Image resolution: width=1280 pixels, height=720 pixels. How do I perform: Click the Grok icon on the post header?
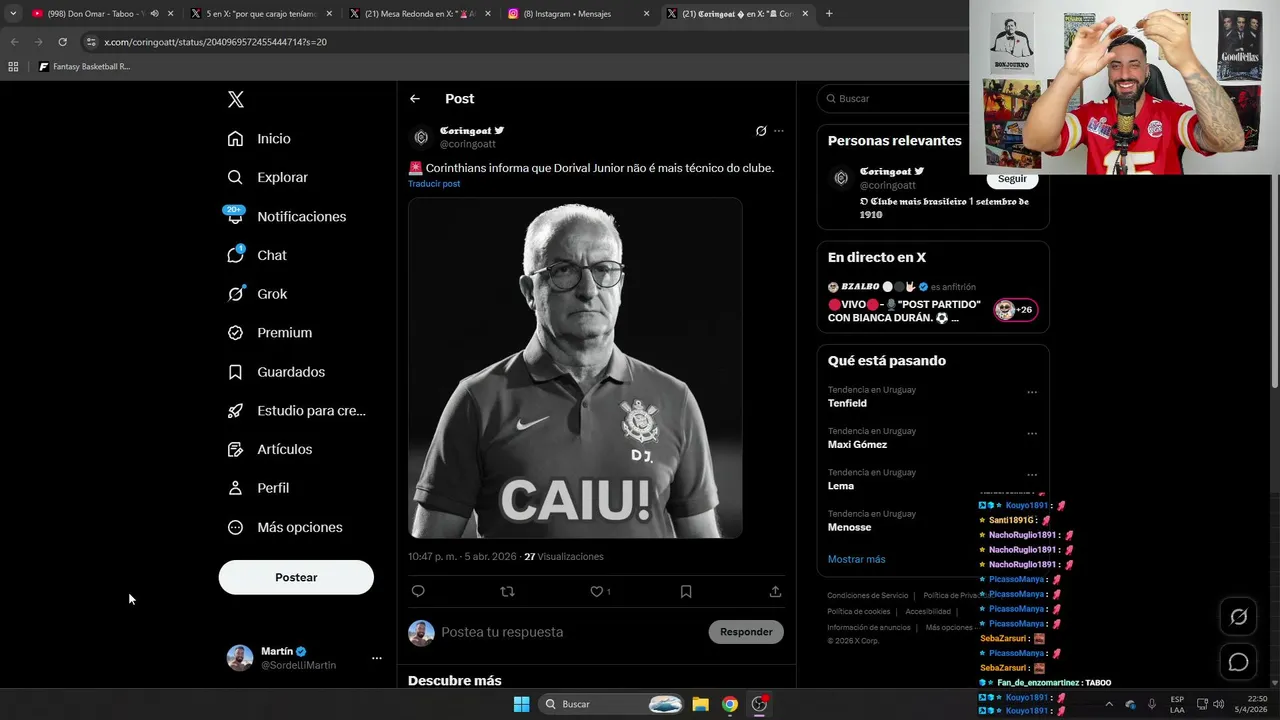click(761, 131)
